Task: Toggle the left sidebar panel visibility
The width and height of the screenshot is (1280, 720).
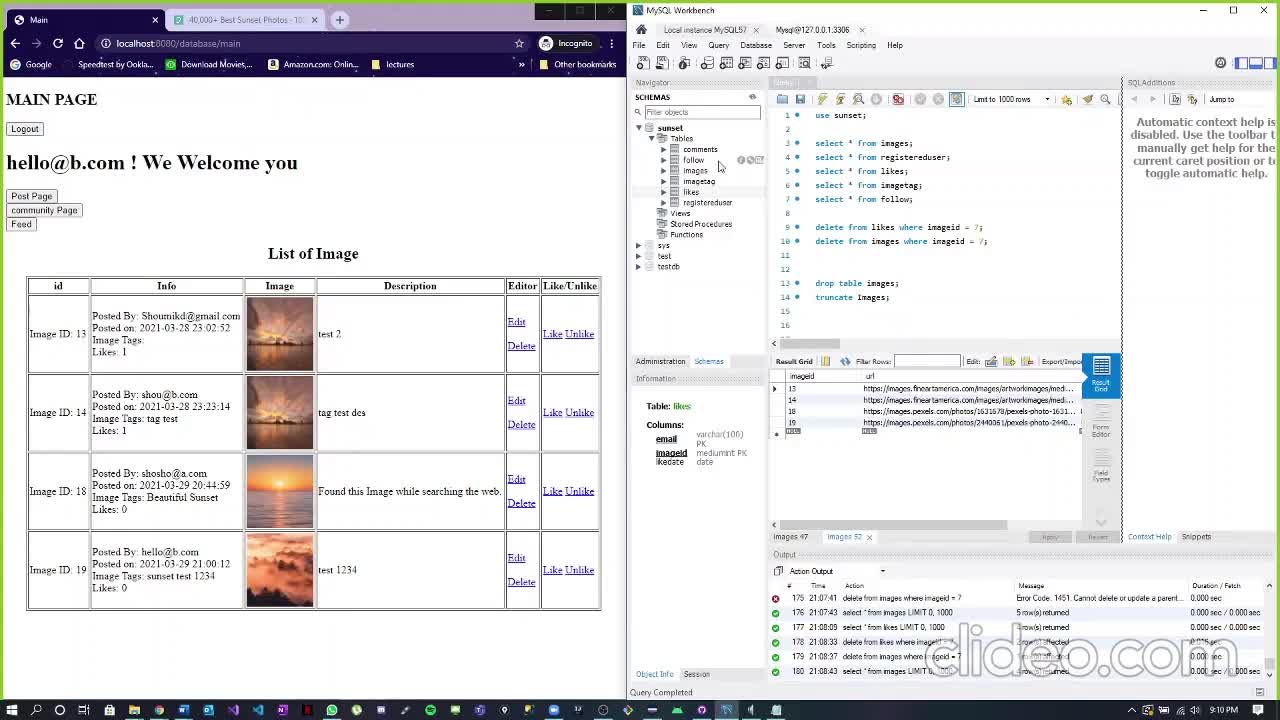Action: click(1240, 63)
